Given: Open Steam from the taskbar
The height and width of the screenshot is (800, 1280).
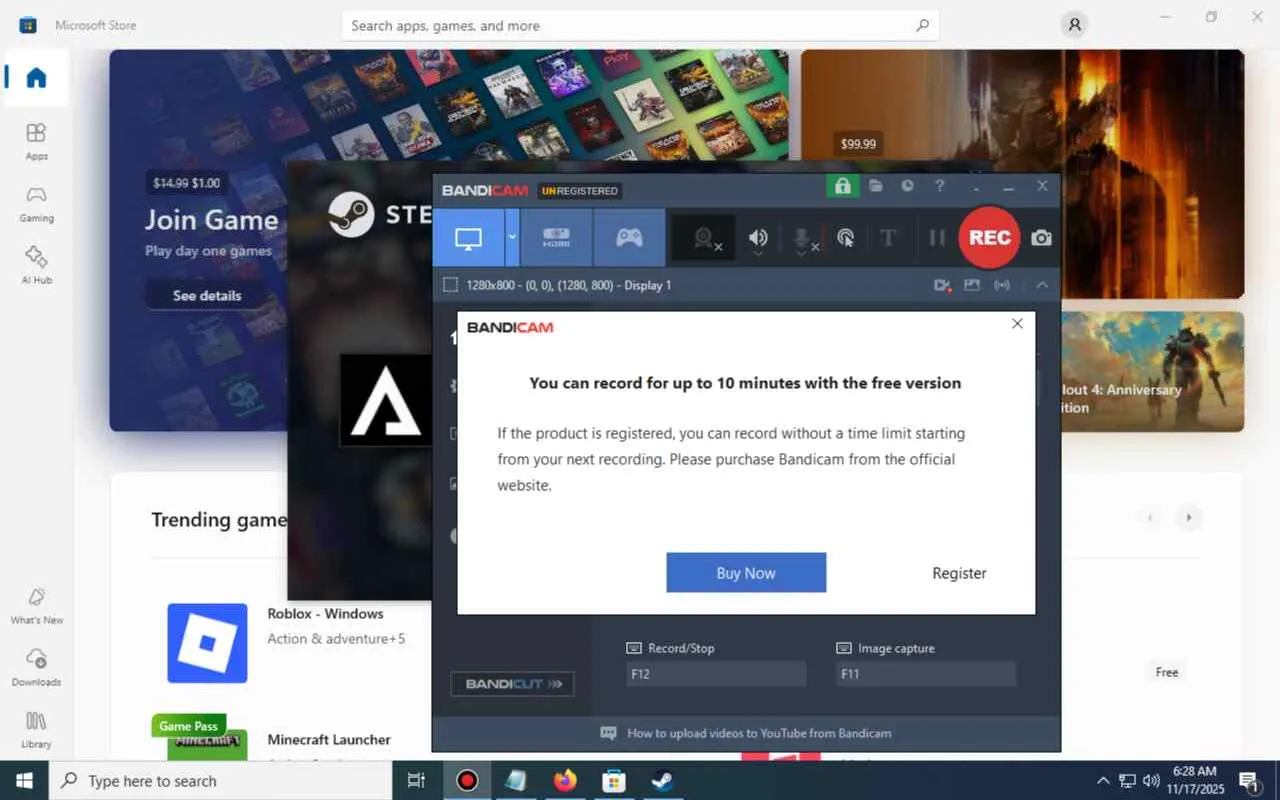Looking at the screenshot, I should (x=662, y=781).
